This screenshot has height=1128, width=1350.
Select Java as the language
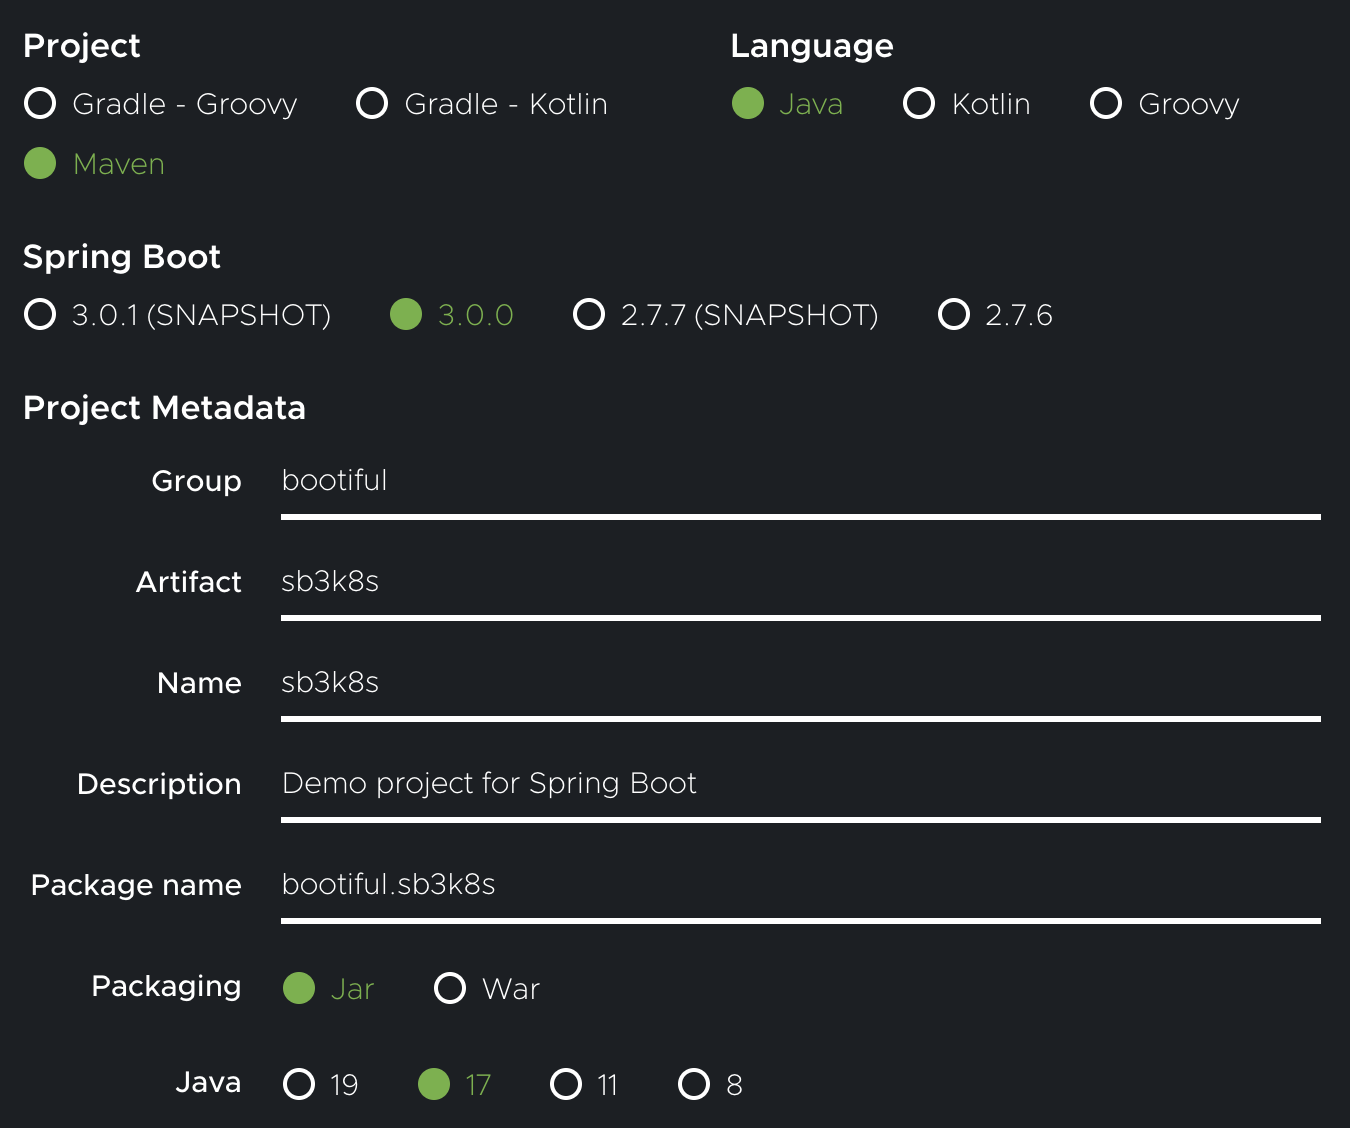point(748,104)
